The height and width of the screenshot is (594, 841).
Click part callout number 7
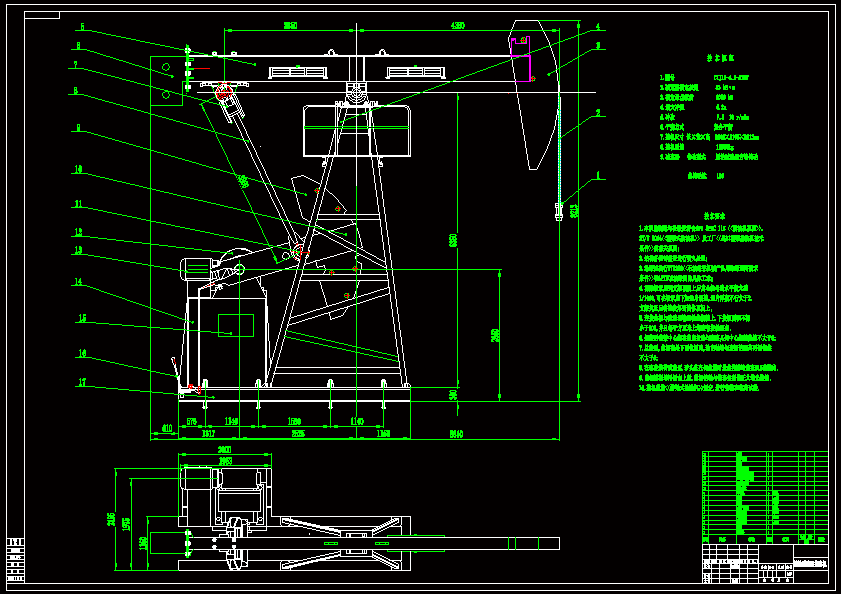[76, 65]
